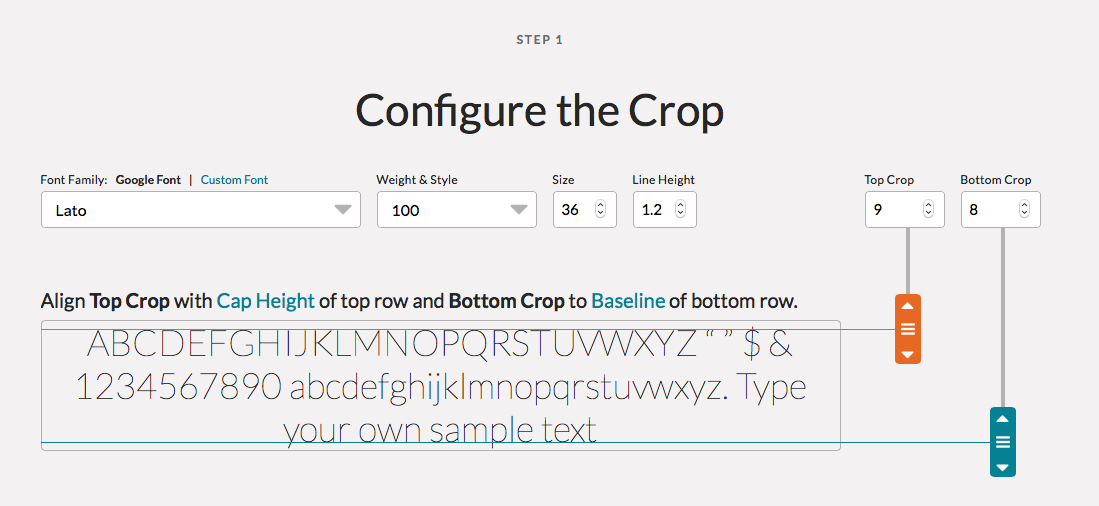Select the Google Font option
Image resolution: width=1099 pixels, height=506 pixels.
(x=148, y=179)
